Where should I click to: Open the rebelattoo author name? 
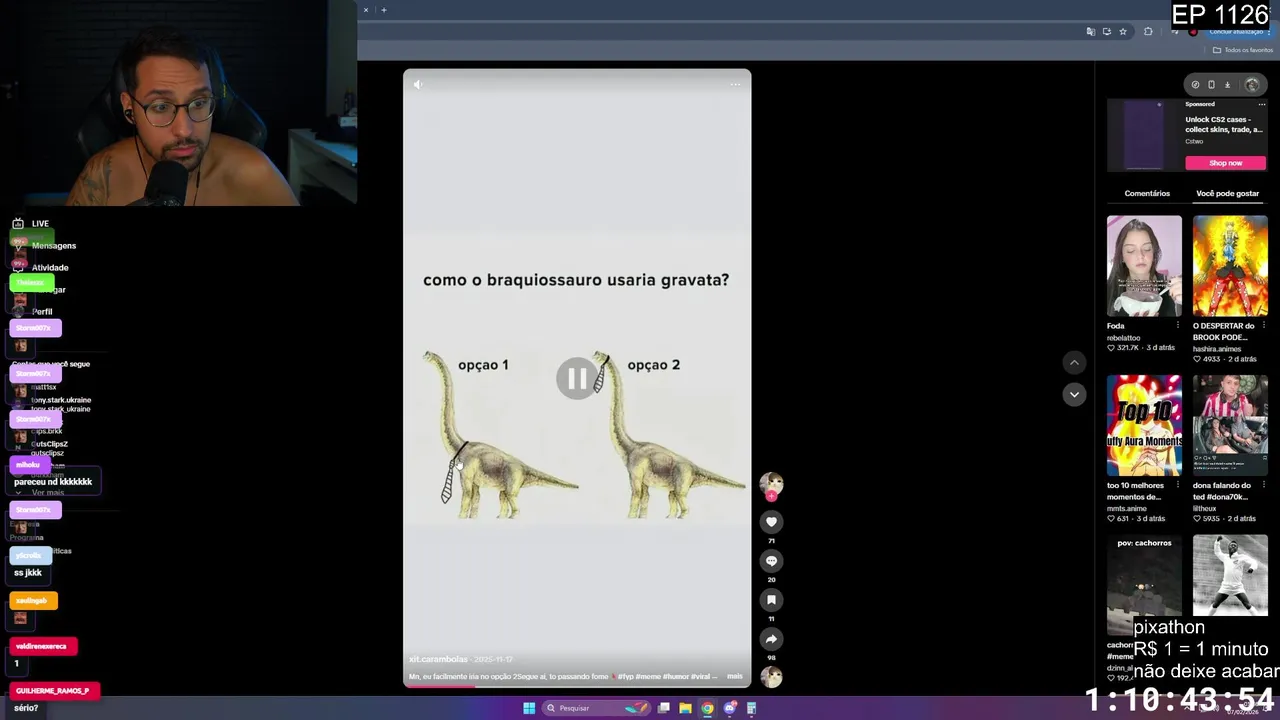[x=1123, y=338]
